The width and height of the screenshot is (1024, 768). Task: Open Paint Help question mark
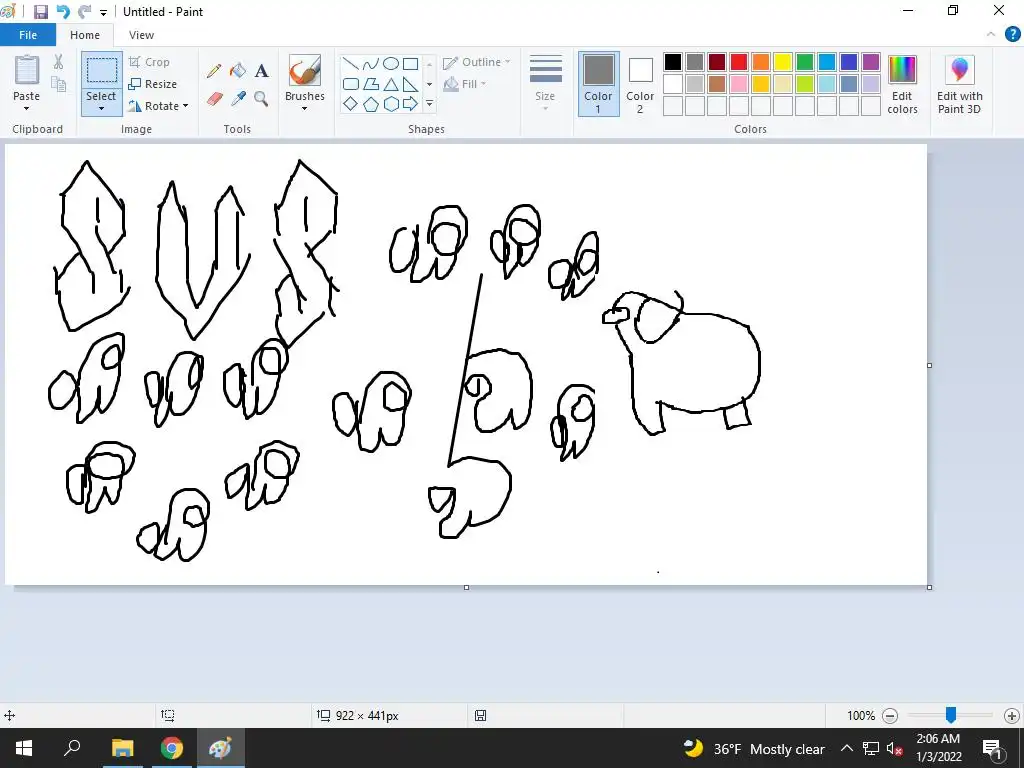1012,35
